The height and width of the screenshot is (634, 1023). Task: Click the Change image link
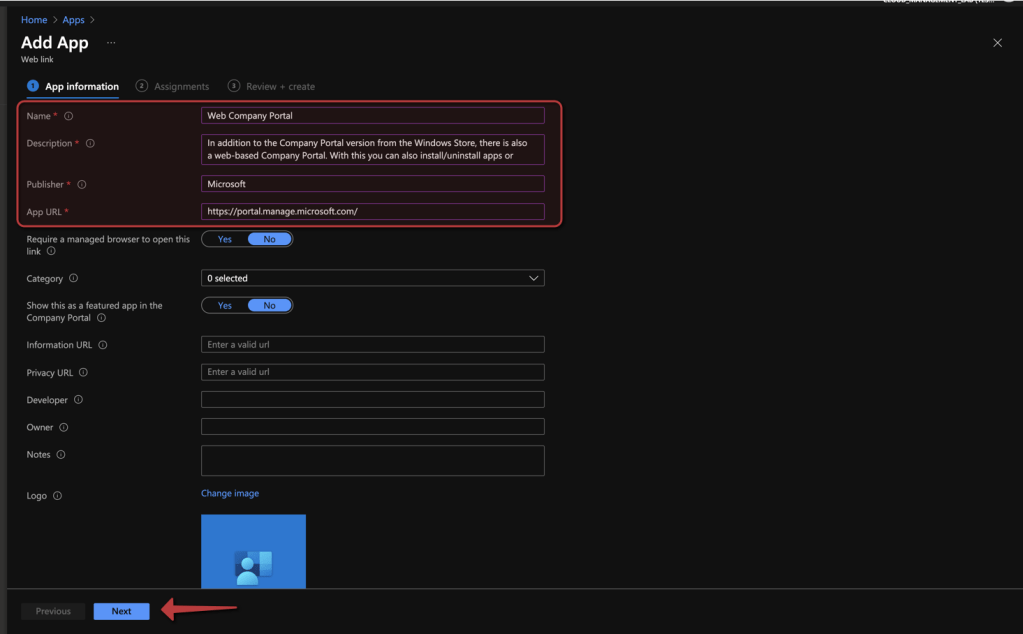tap(230, 493)
